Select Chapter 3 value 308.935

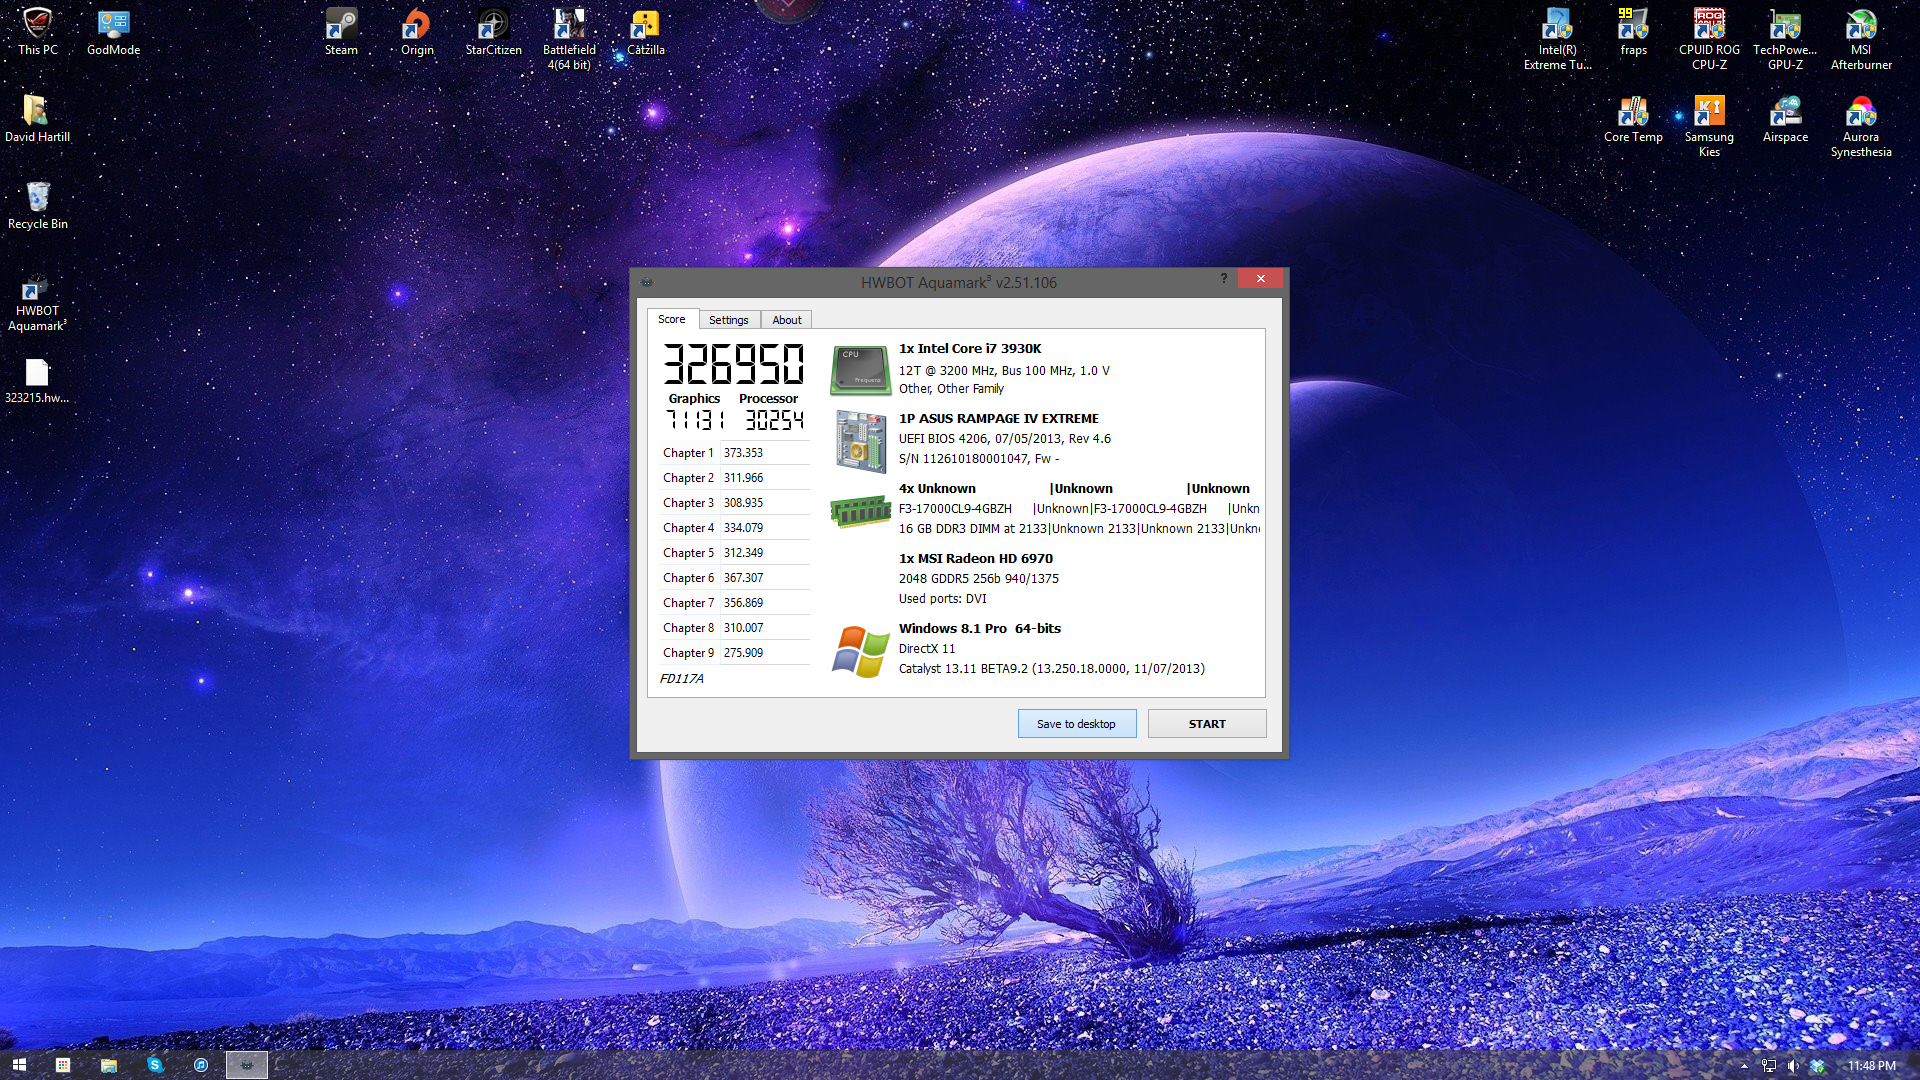pos(743,503)
